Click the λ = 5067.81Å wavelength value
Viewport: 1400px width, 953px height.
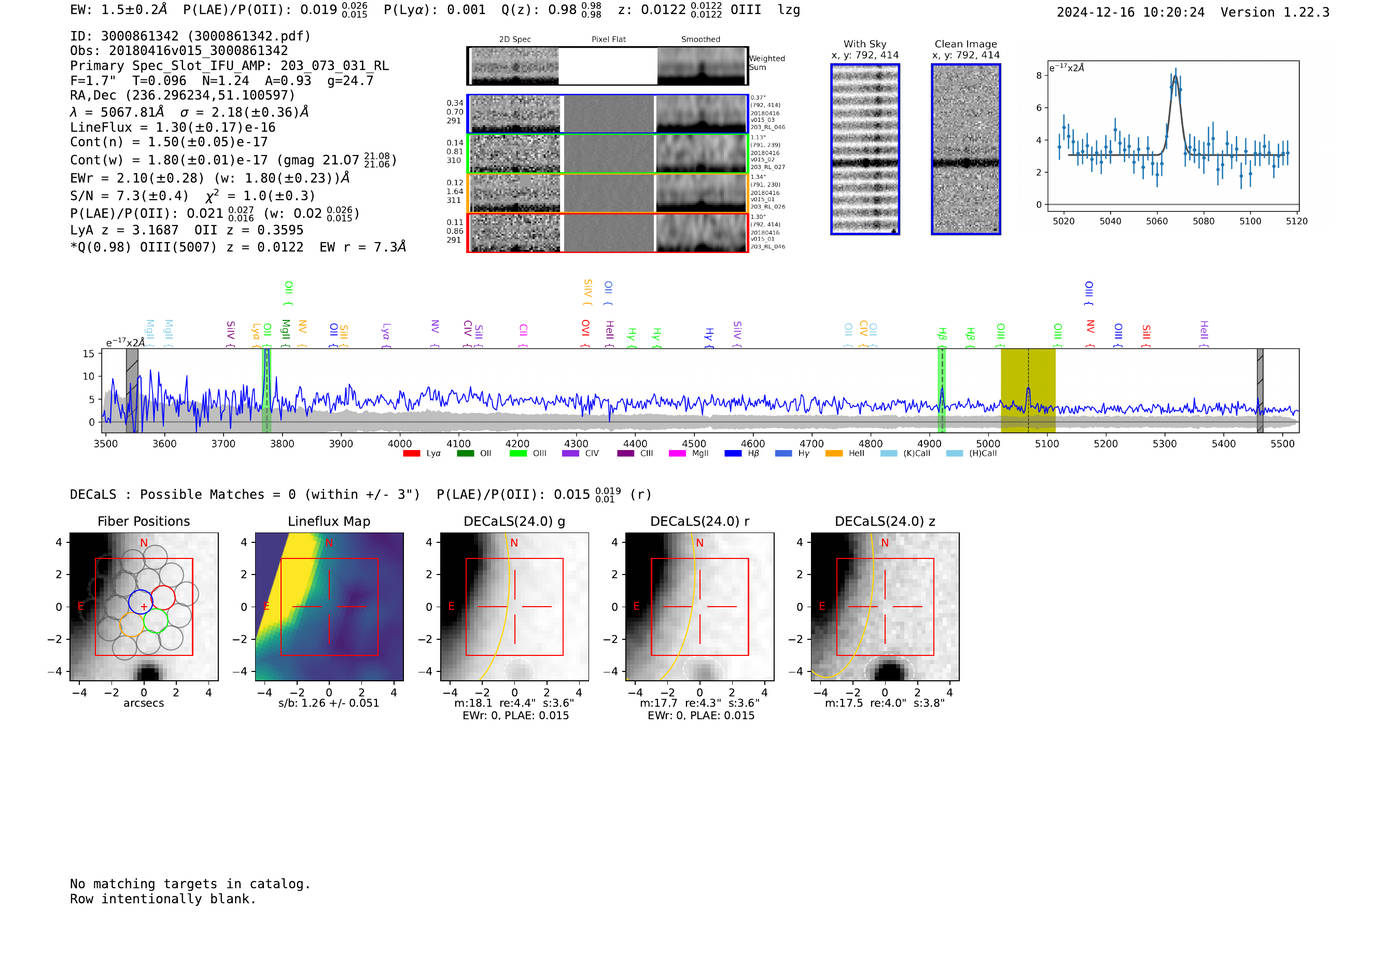(117, 112)
